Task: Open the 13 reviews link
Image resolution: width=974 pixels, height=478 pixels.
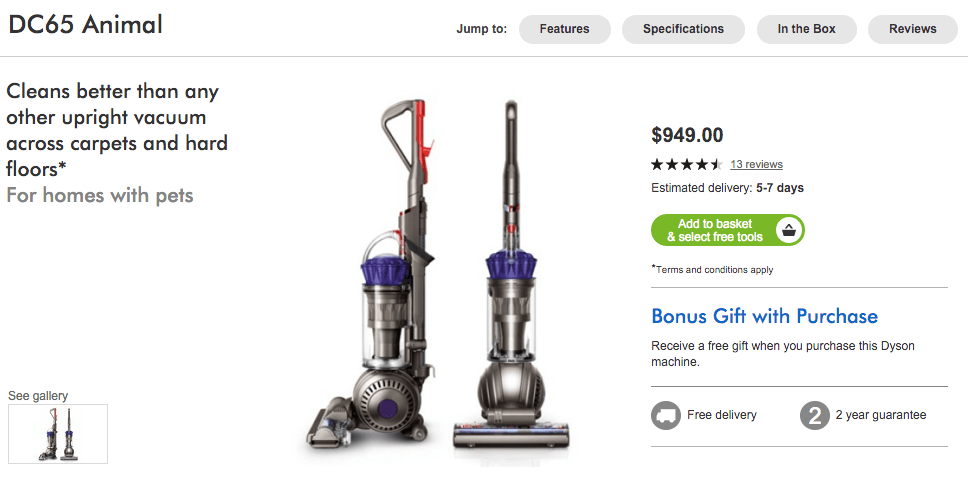Action: pyautogui.click(x=756, y=165)
